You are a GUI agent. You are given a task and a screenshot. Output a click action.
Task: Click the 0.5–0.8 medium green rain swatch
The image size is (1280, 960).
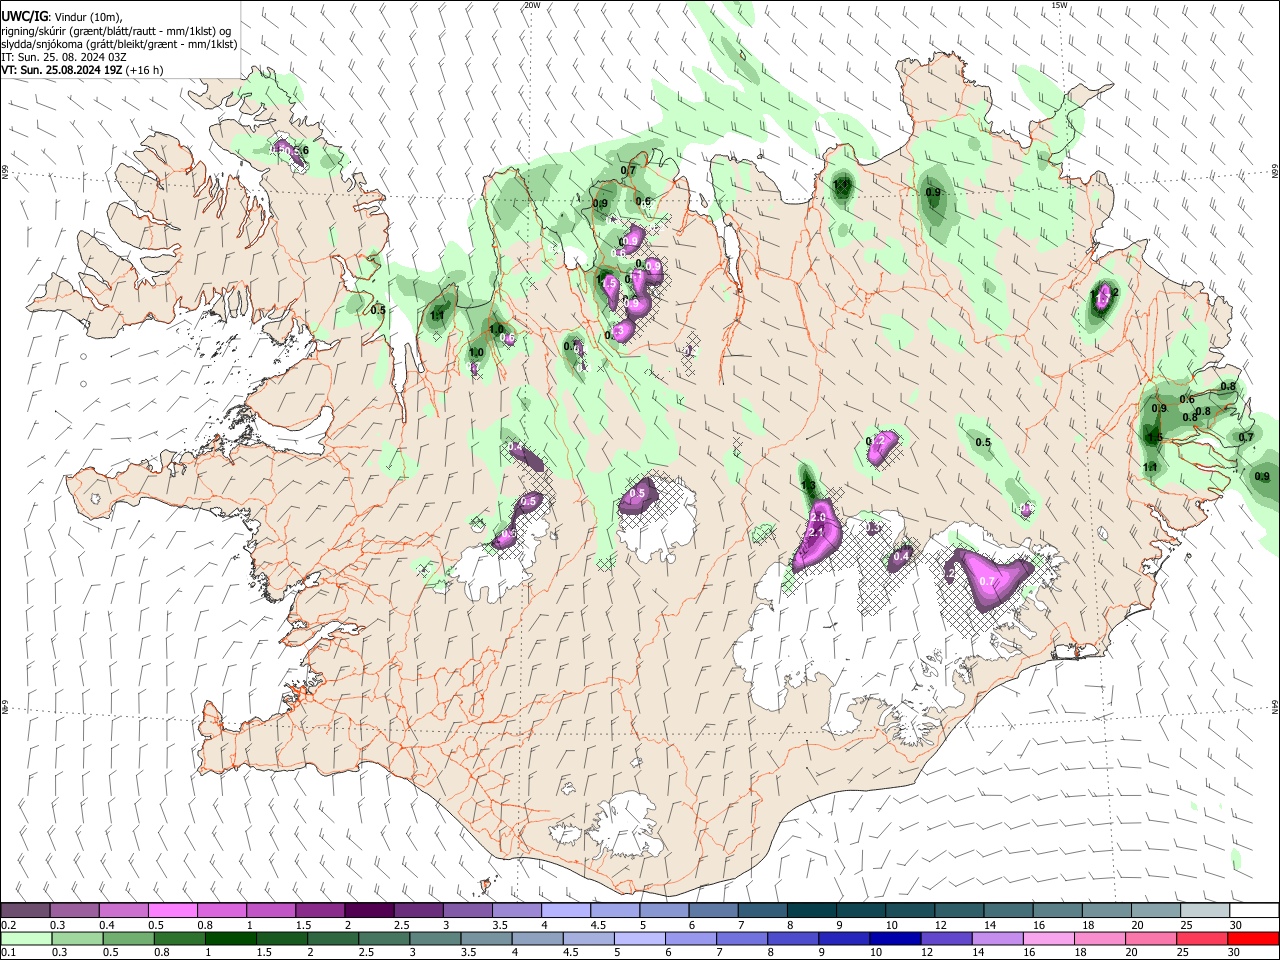point(128,938)
